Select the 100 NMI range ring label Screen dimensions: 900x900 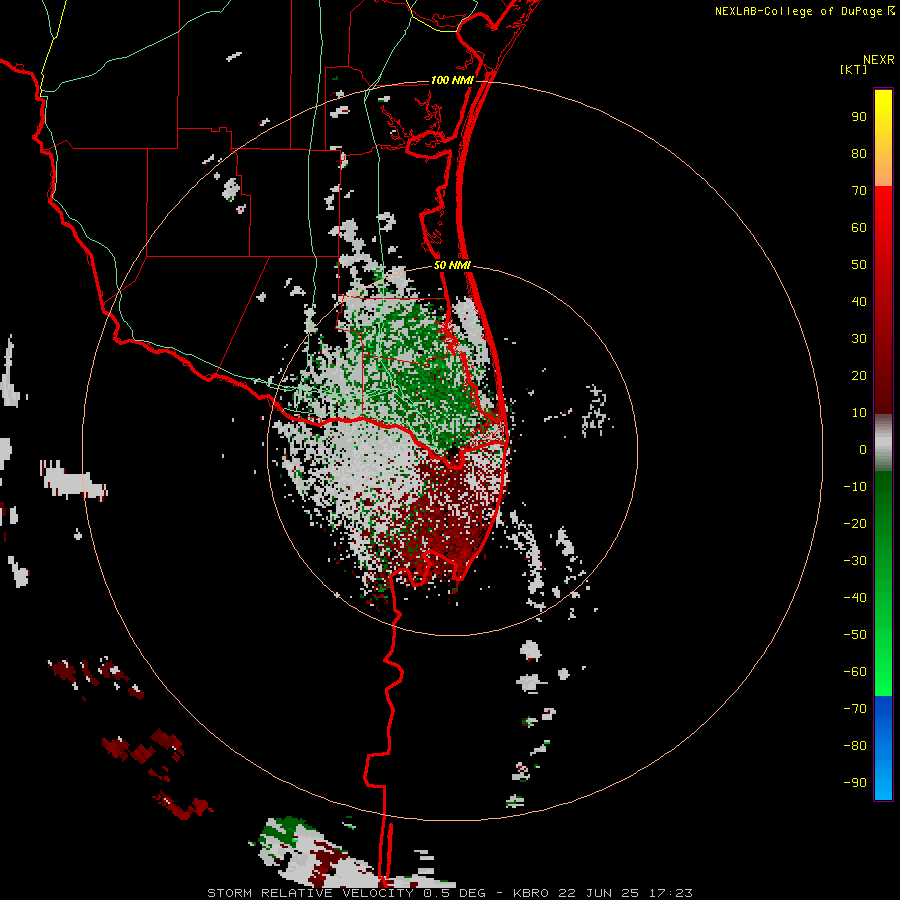[452, 80]
